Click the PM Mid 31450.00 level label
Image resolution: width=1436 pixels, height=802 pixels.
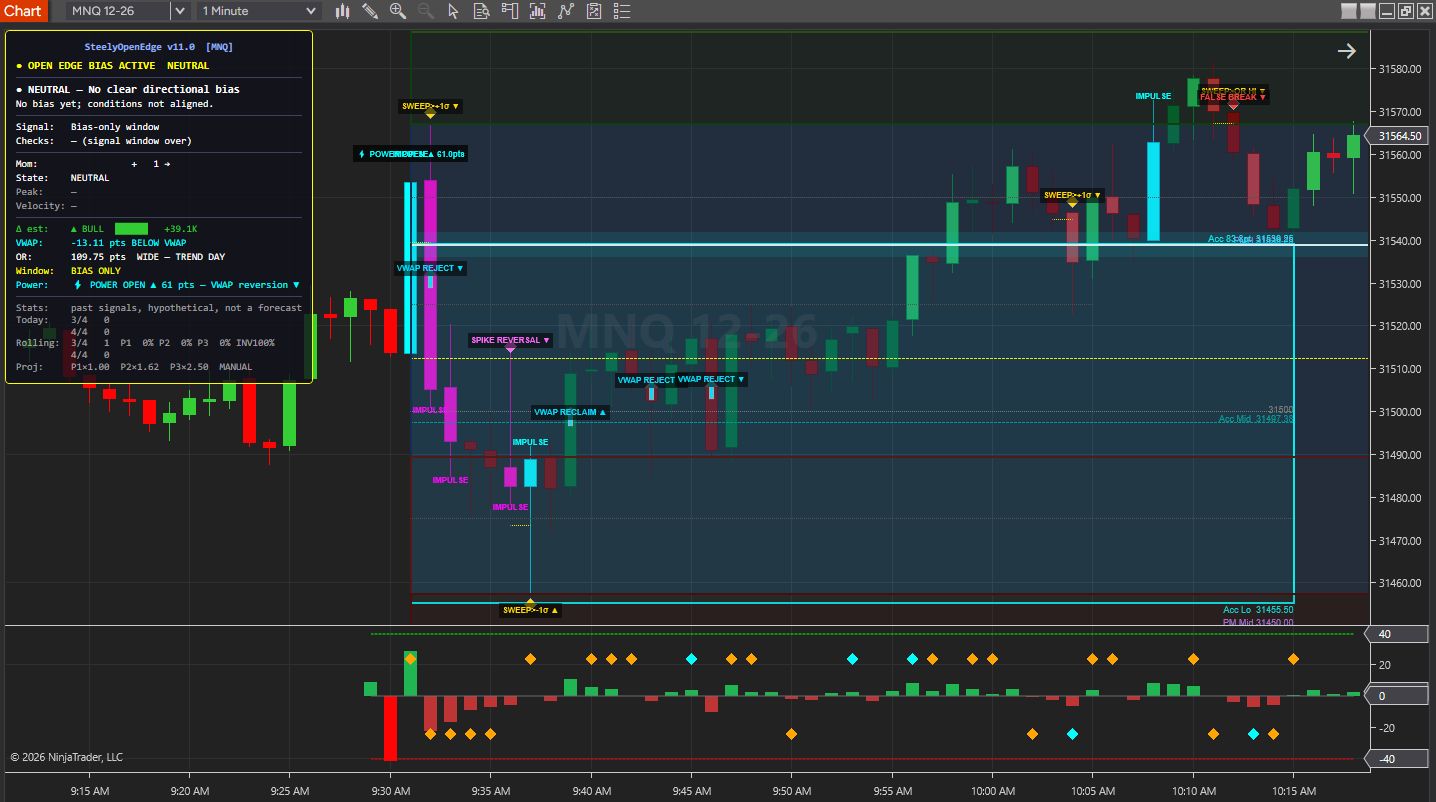(x=1258, y=622)
